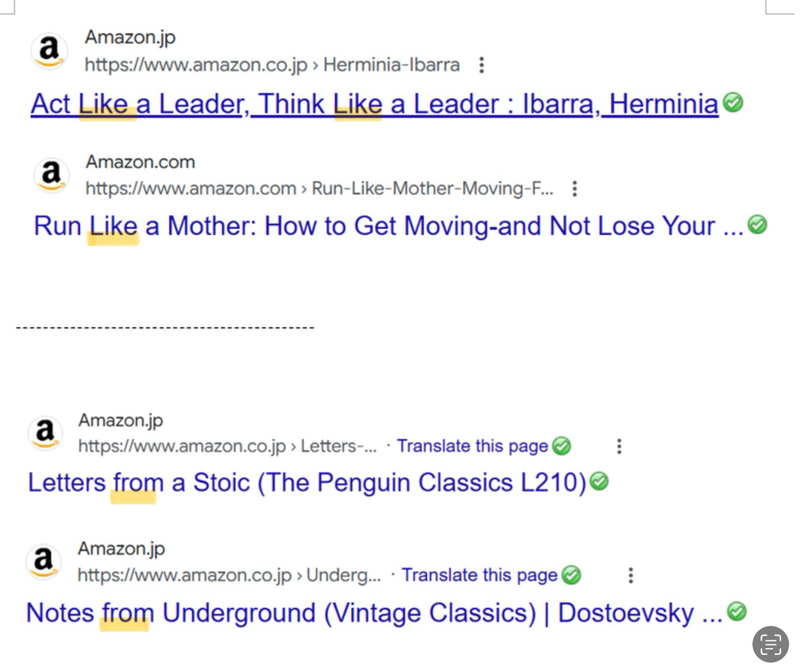Click green checkmark after Act Like a Leader title
The width and height of the screenshot is (800, 672).
tap(733, 103)
